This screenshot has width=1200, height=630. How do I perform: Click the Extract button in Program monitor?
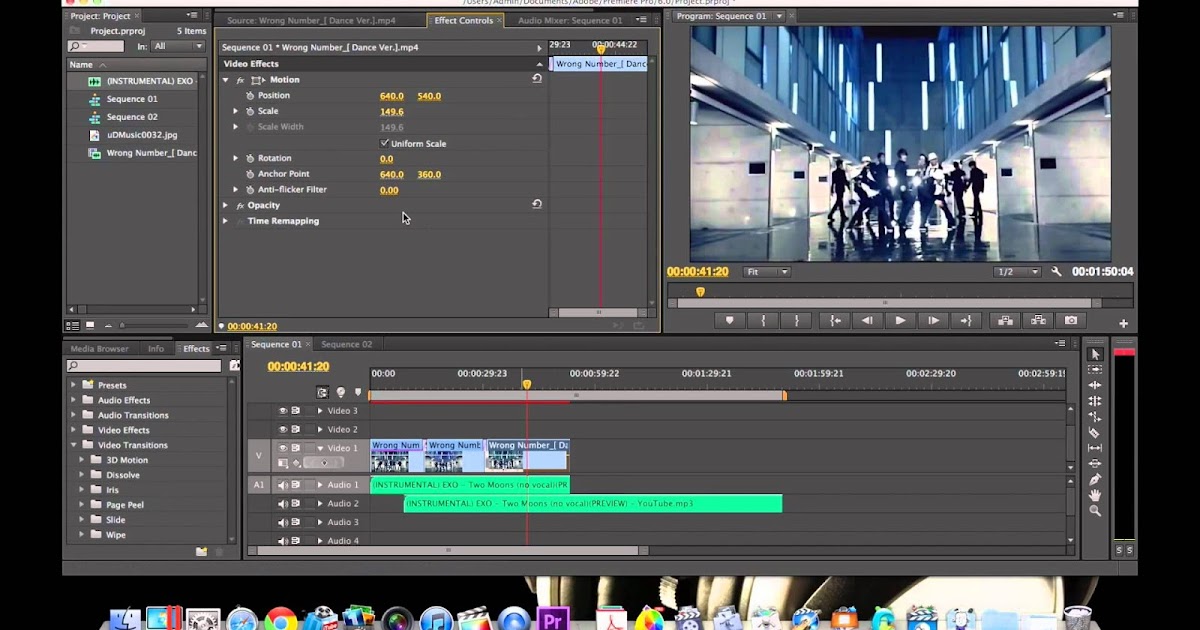tap(1038, 320)
